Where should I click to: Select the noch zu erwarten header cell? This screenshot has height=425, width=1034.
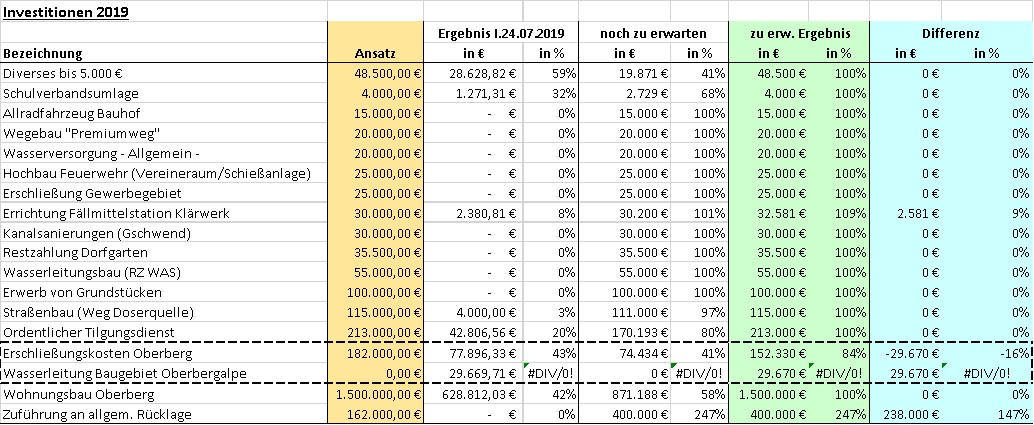[x=653, y=33]
